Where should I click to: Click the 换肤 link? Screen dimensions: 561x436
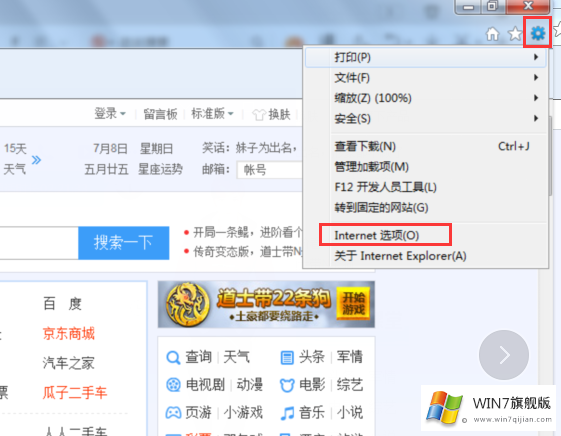coord(279,114)
